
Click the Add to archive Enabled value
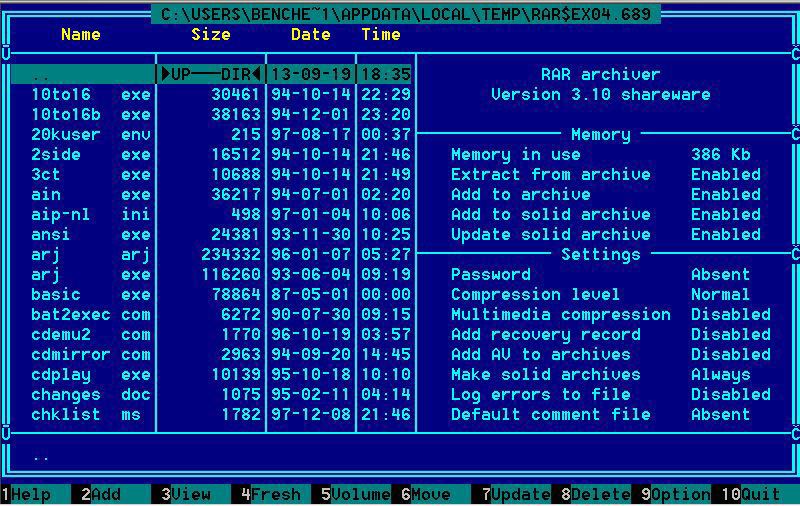tap(726, 194)
